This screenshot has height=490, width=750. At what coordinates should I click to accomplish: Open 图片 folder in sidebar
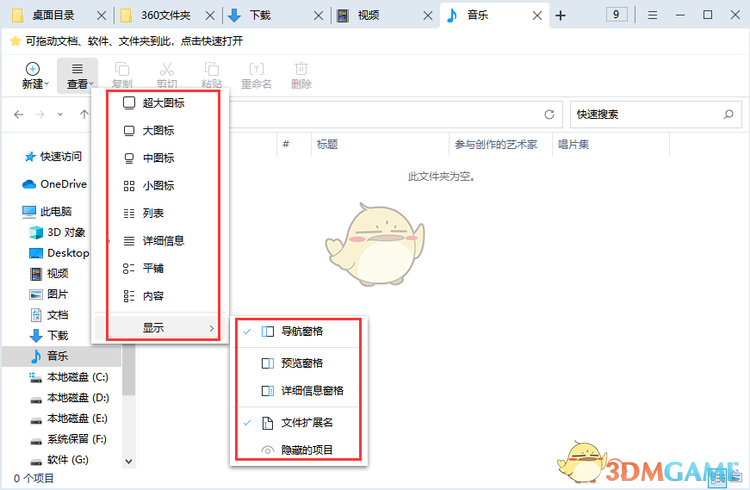(x=49, y=294)
